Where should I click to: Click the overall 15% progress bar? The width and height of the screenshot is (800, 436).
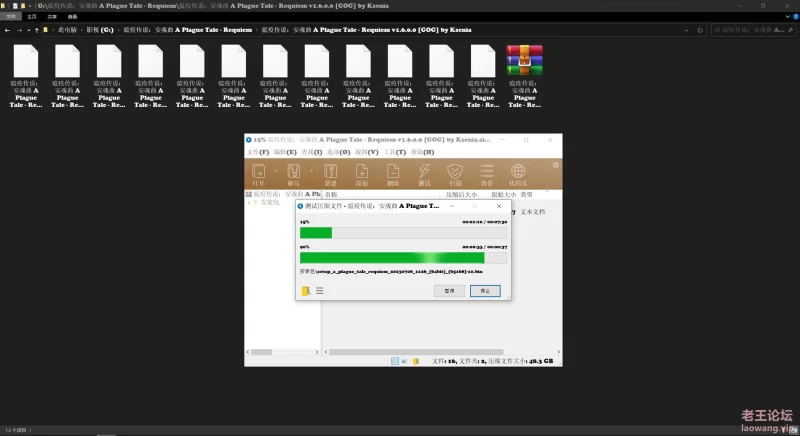coord(404,233)
